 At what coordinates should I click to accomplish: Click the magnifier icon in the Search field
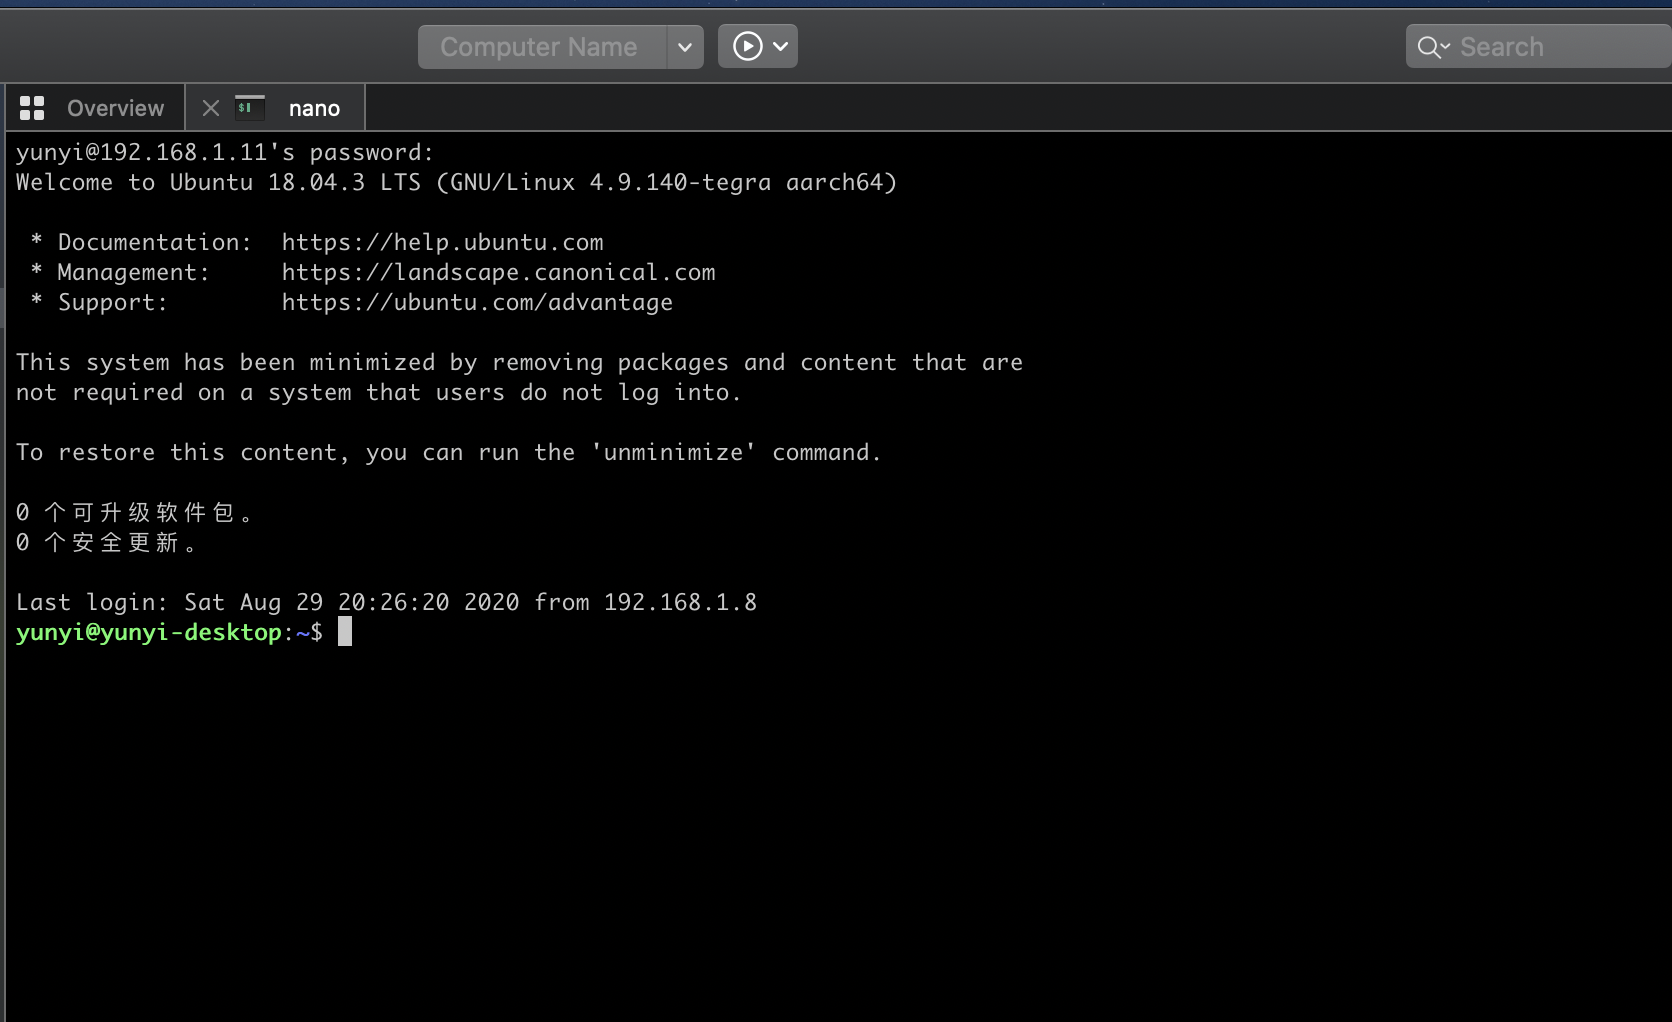[1430, 46]
